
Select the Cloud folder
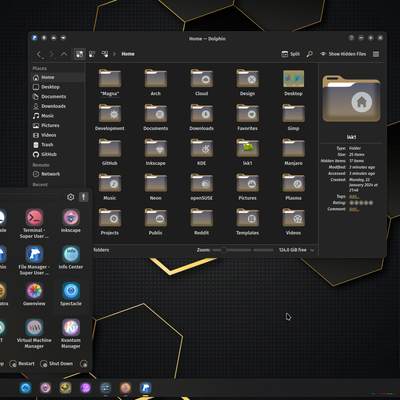[x=202, y=82]
